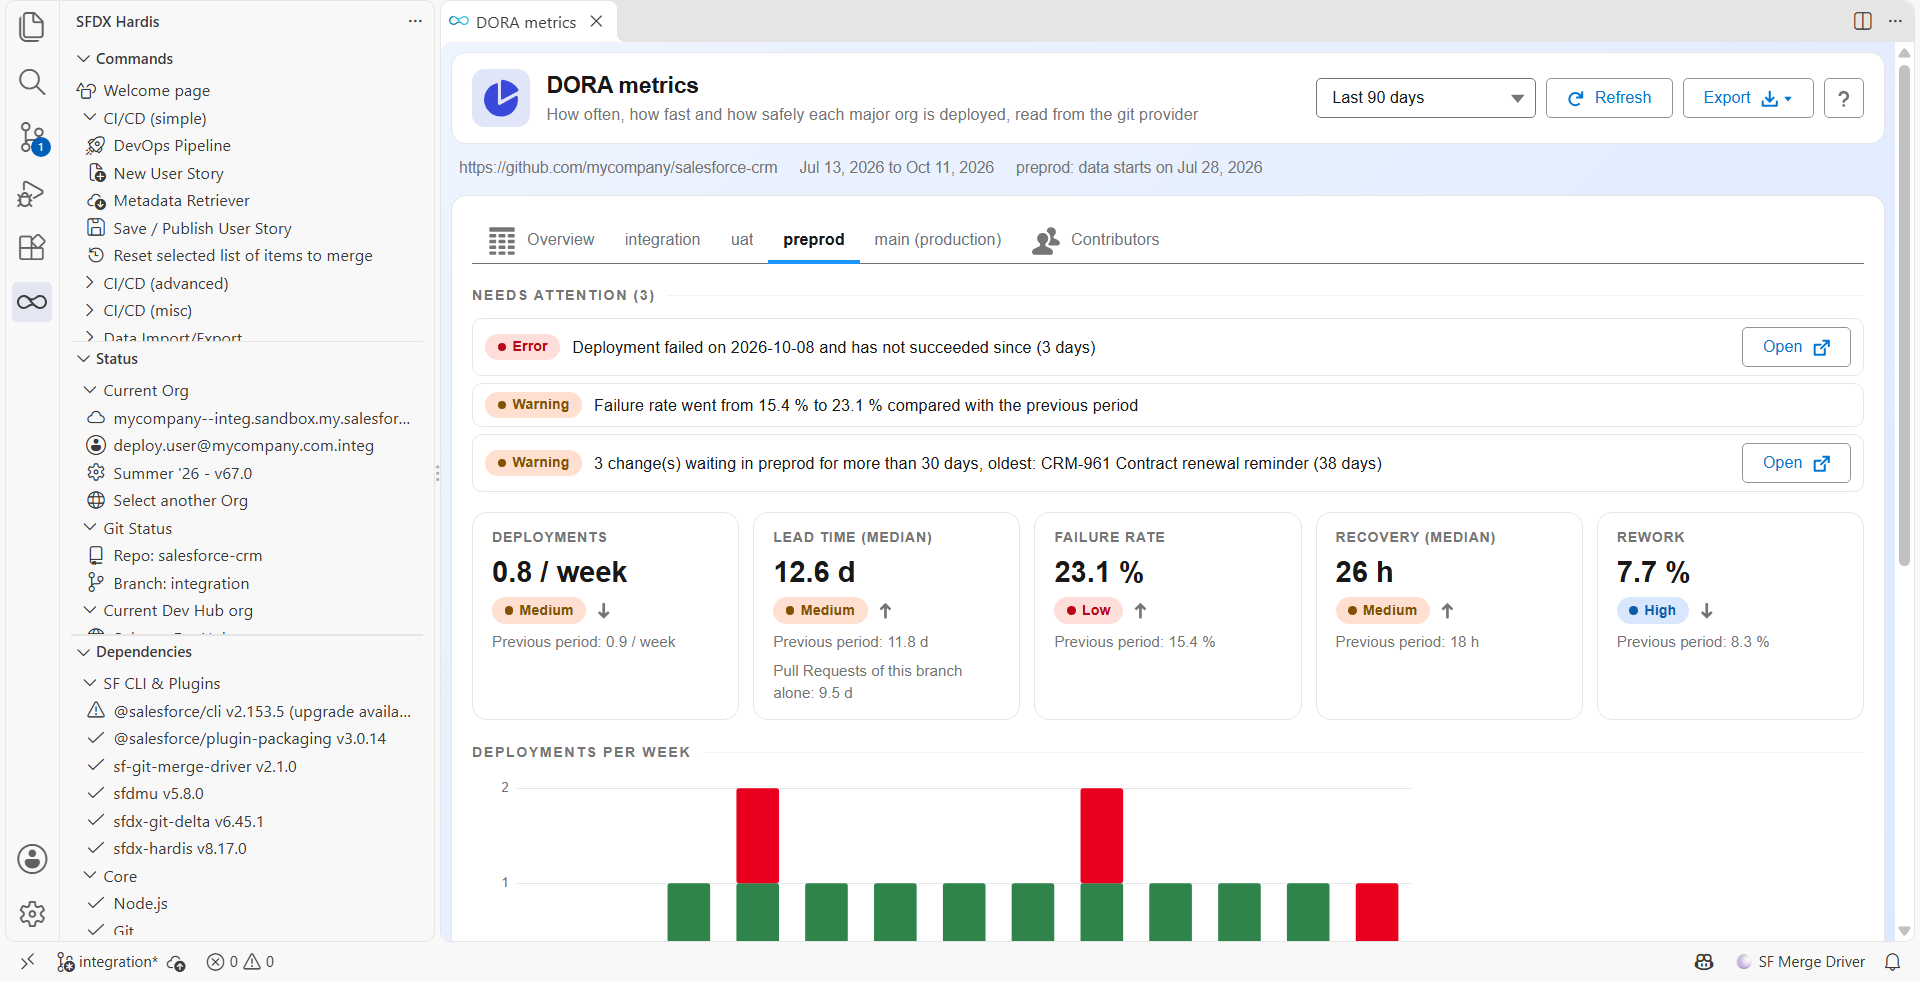Switch to the Overview tab
This screenshot has height=982, width=1920.
coord(541,240)
